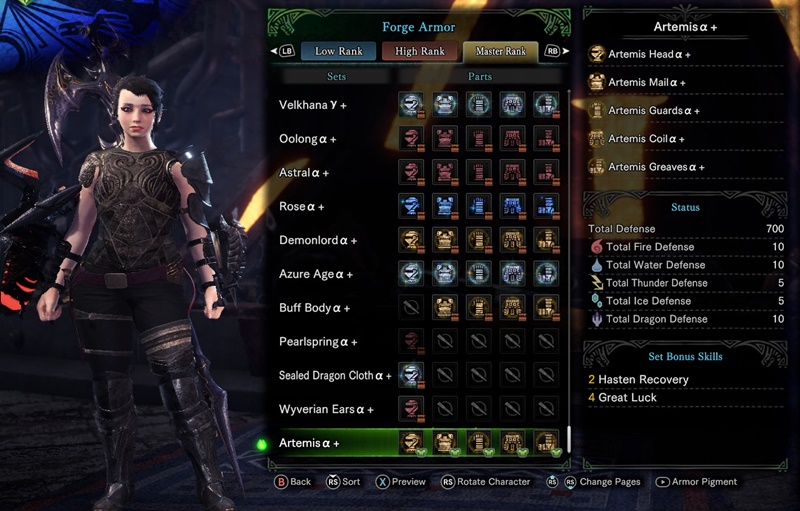
Task: Choose Artemis α+ helm icon in list
Action: (411, 443)
